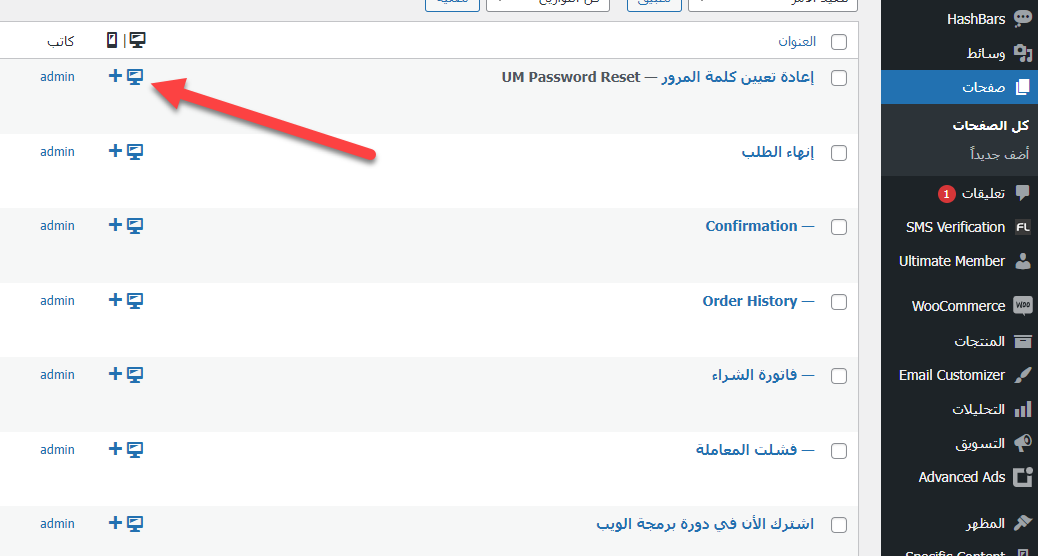Click desktop icon in UM Password Reset row
Image resolution: width=1038 pixels, height=556 pixels.
click(x=135, y=77)
